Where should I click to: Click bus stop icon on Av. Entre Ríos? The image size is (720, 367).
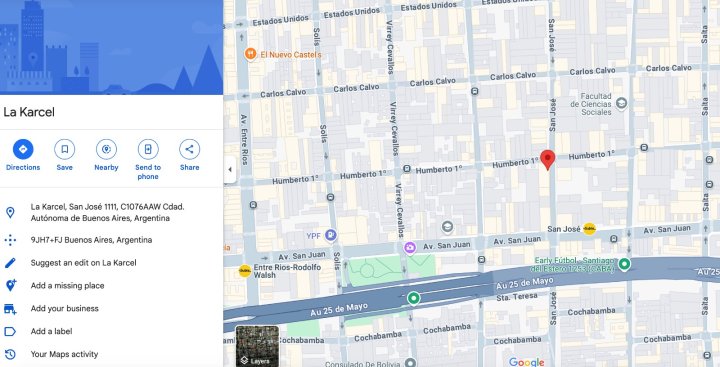point(253,204)
